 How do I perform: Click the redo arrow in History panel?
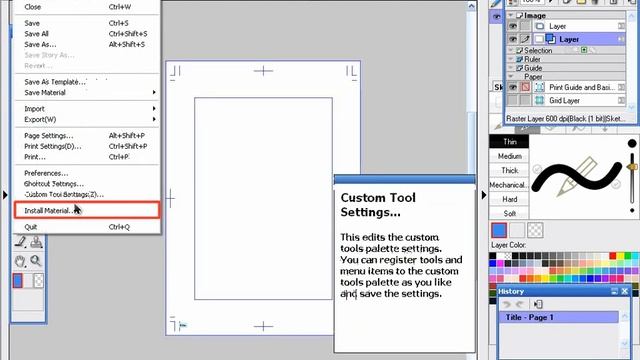coord(520,304)
